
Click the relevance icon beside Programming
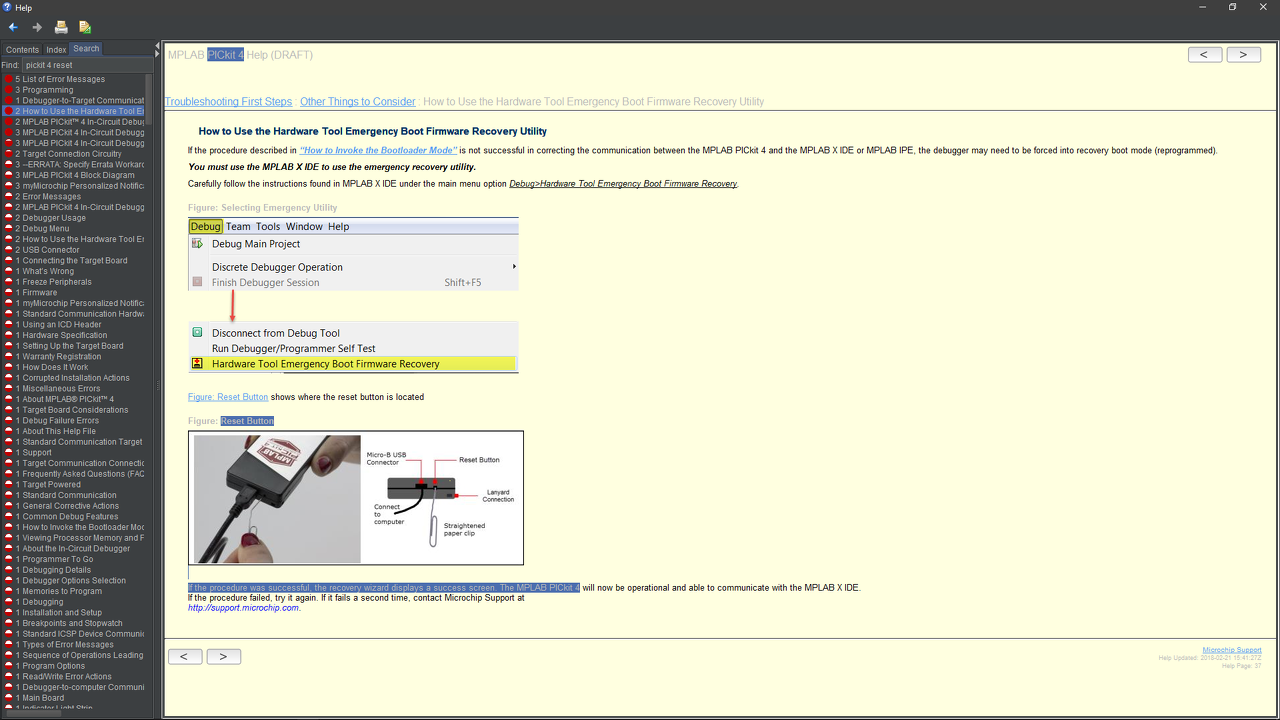point(8,90)
